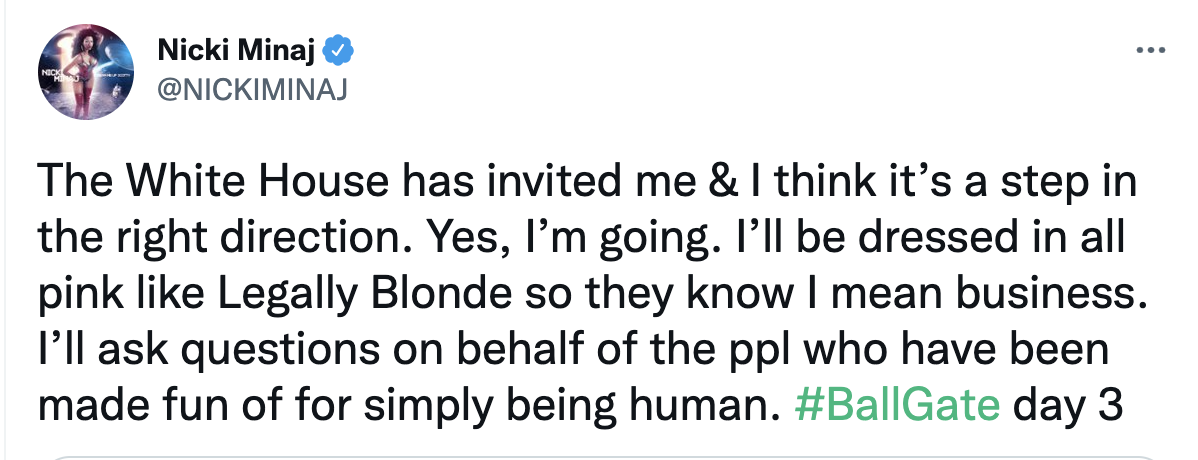Open the @NICKIMINAJ handle link
1198x460 pixels.
252,90
